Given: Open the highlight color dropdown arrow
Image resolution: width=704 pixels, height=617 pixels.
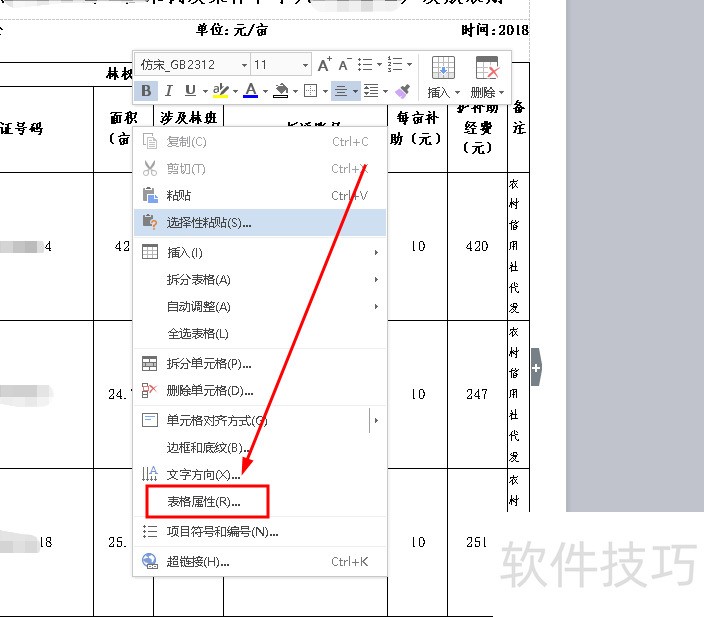Looking at the screenshot, I should (x=235, y=91).
